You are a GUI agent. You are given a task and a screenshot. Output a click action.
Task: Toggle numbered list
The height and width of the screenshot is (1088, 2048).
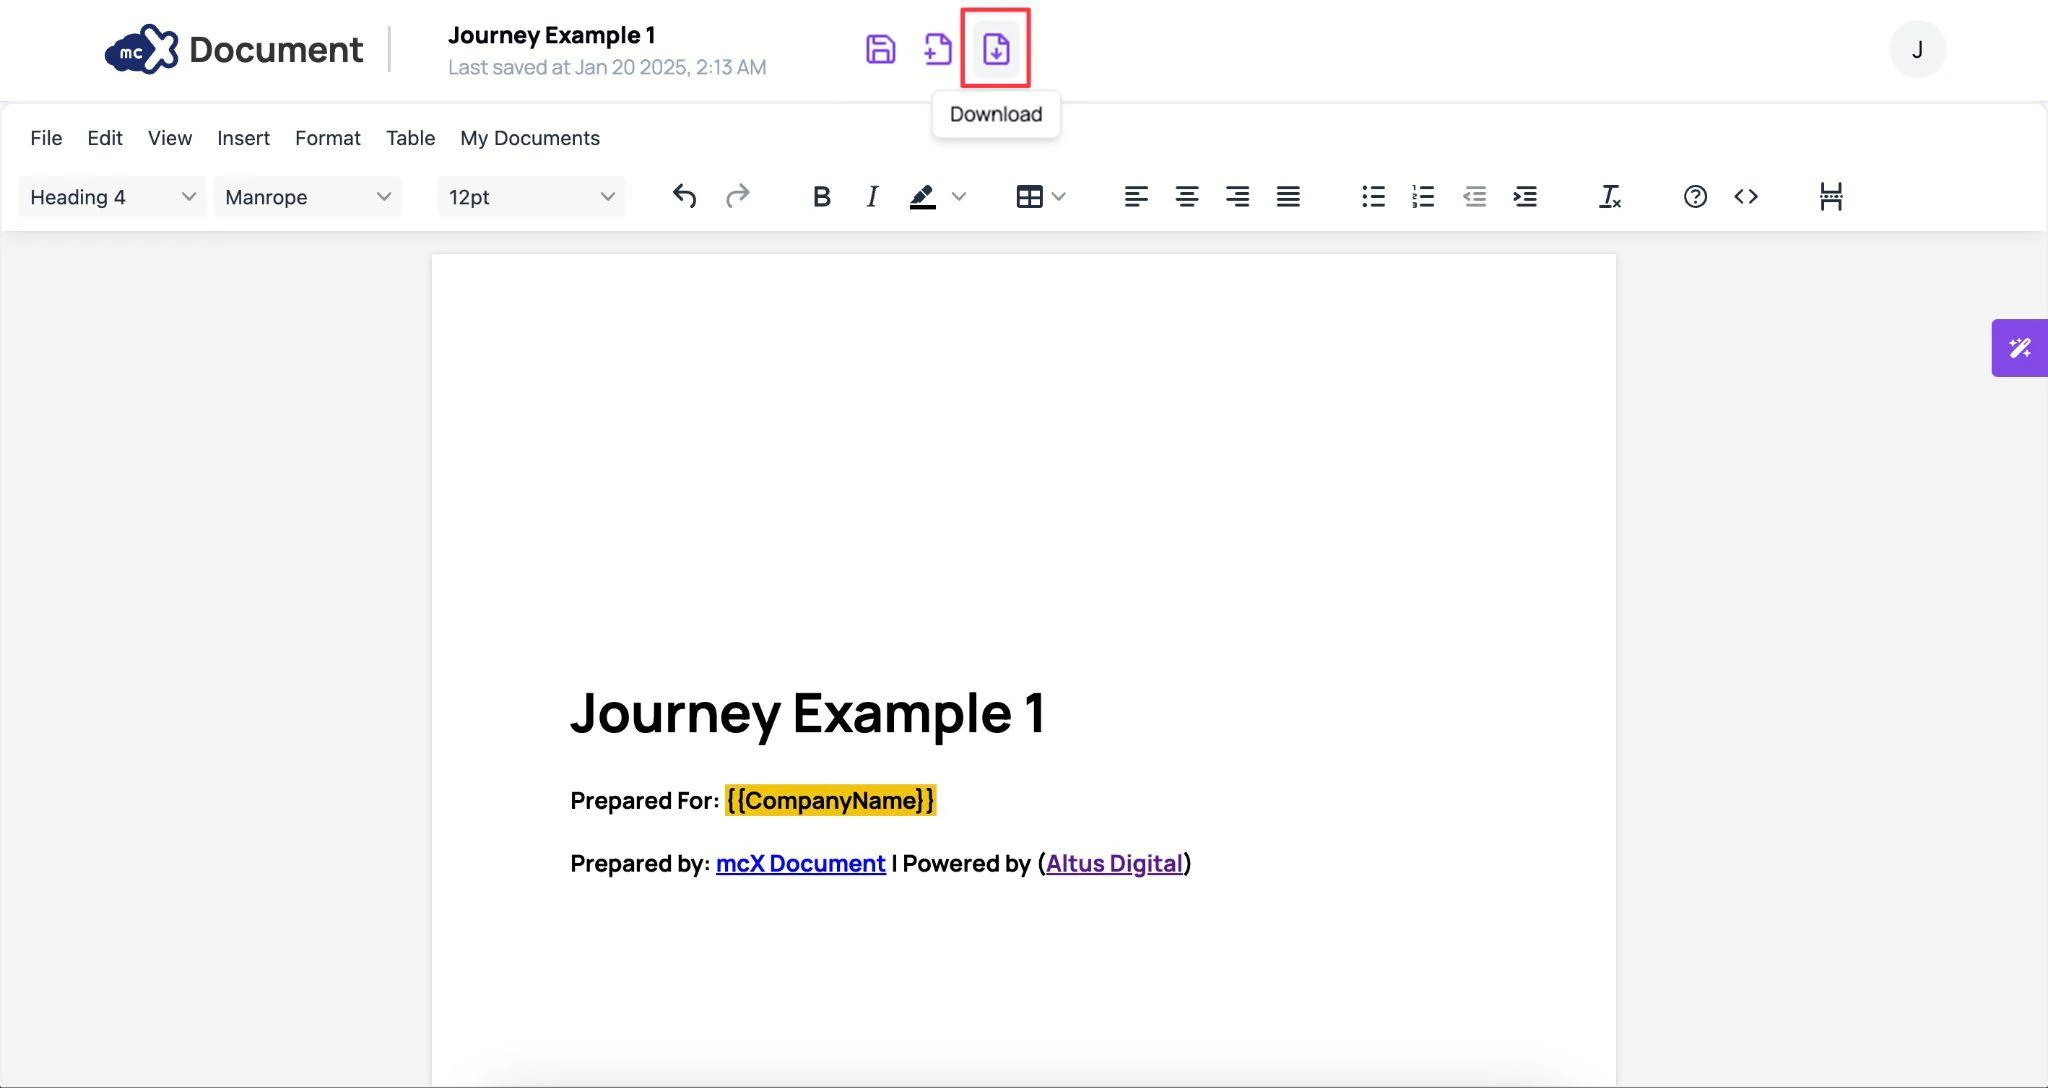pos(1423,197)
